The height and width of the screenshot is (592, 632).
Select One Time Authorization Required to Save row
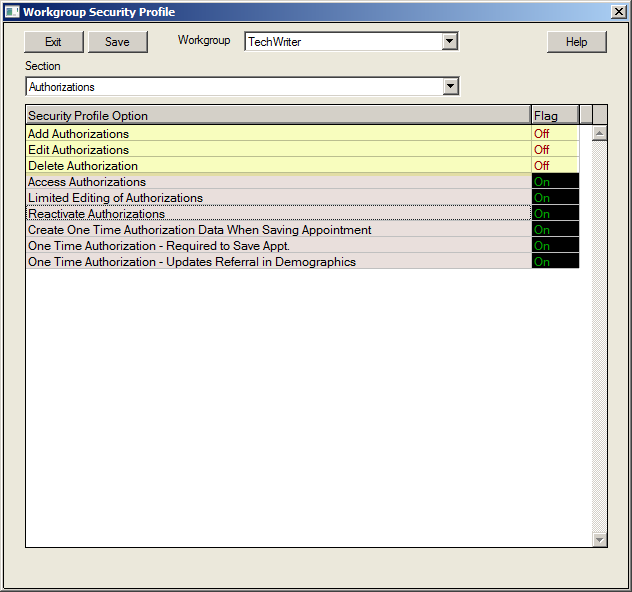[278, 246]
